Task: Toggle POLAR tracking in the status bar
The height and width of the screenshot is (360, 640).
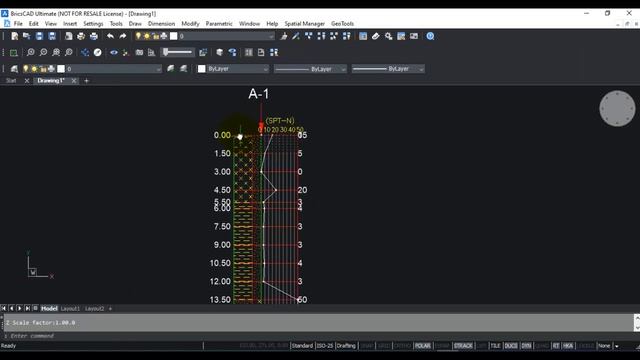Action: click(x=422, y=346)
